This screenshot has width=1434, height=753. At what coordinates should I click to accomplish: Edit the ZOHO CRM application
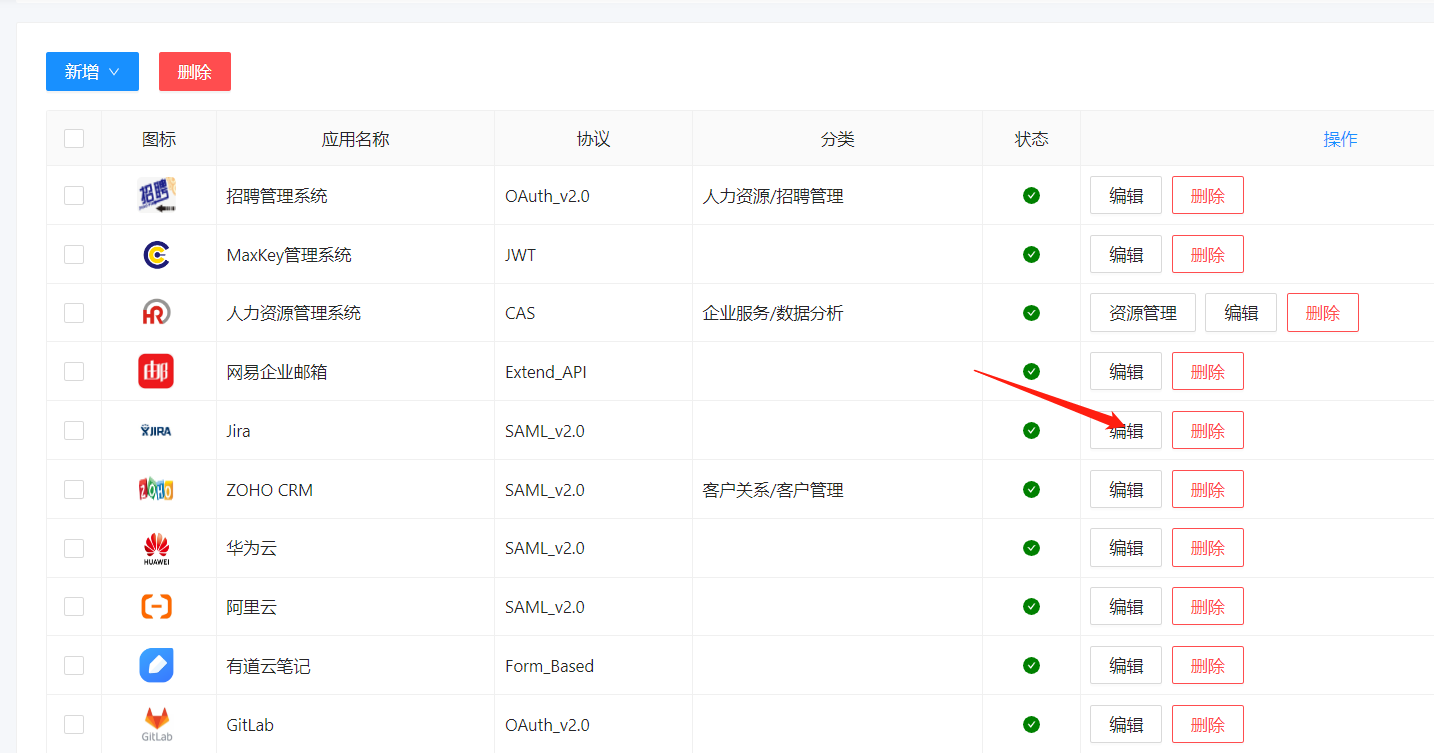pos(1126,489)
